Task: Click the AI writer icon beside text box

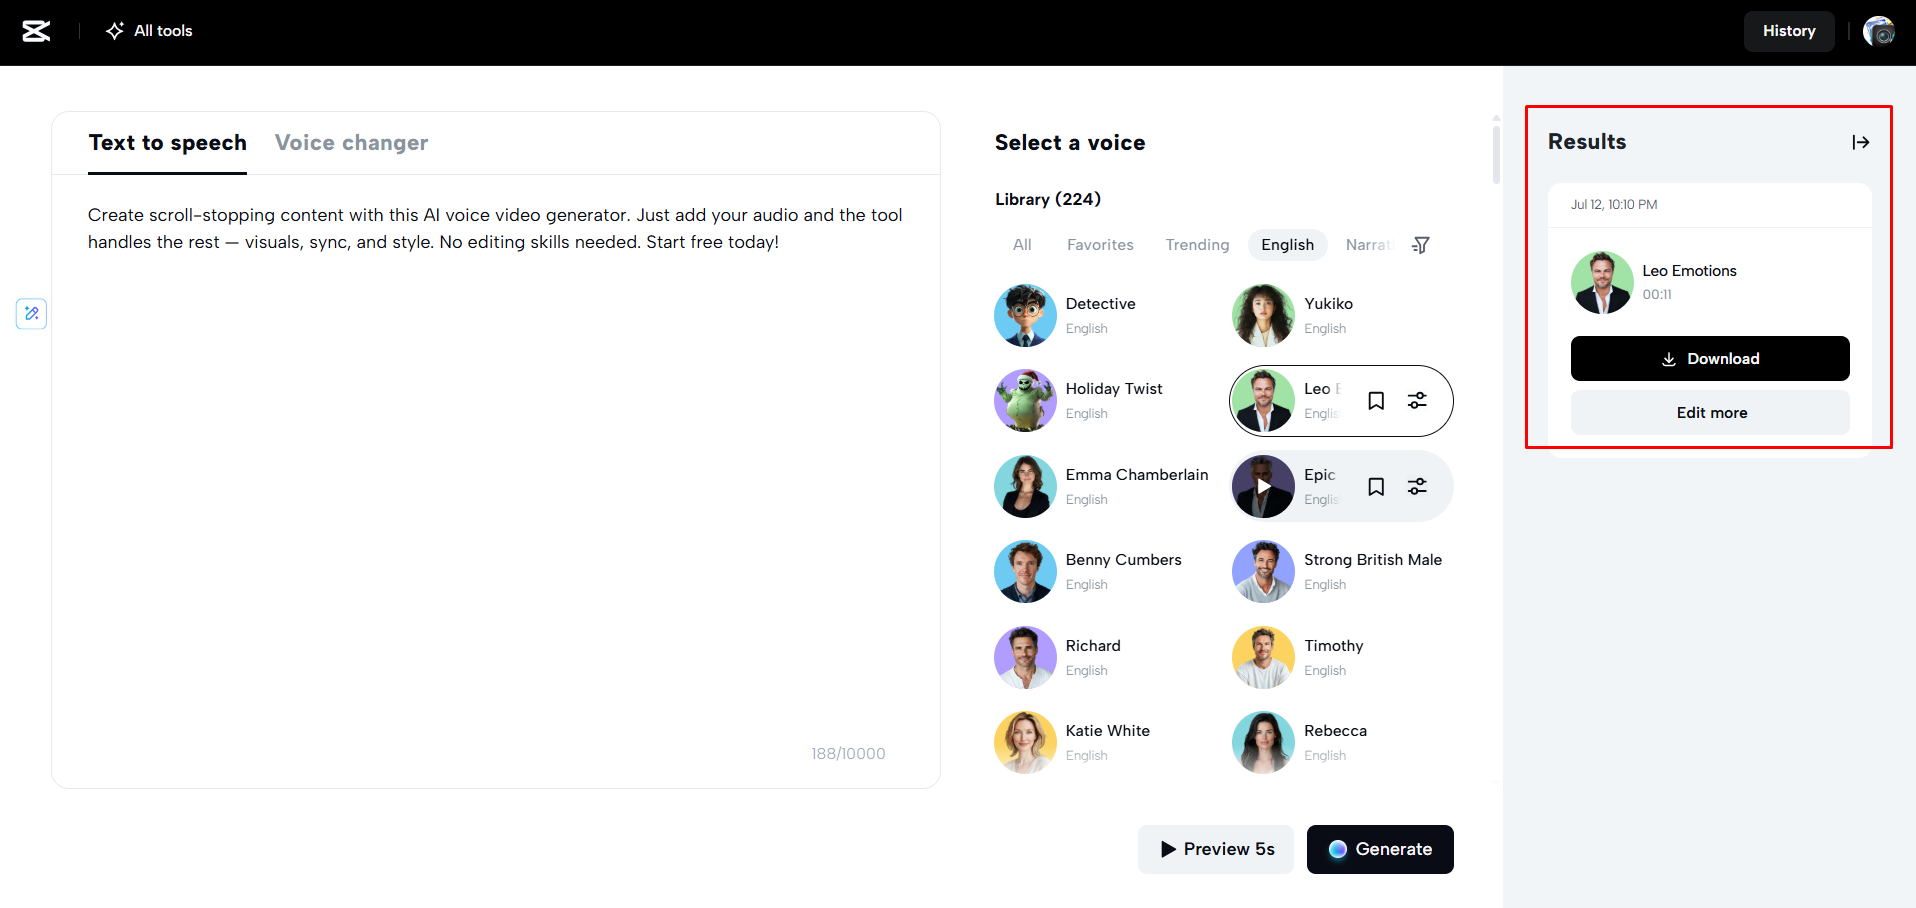Action: point(32,314)
